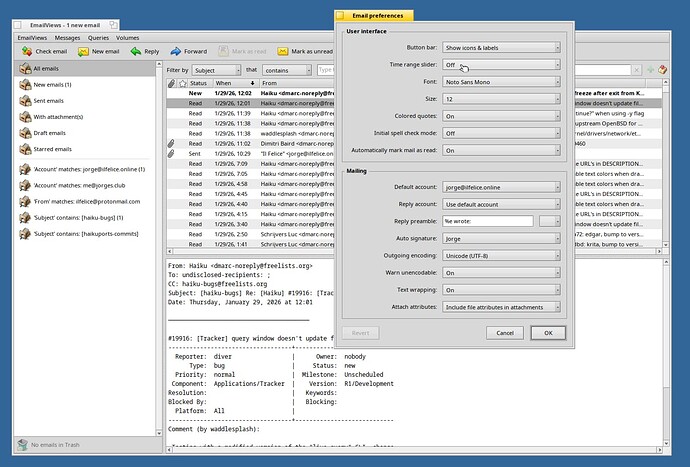
Task: Sort by the When column header
Action: [235, 83]
